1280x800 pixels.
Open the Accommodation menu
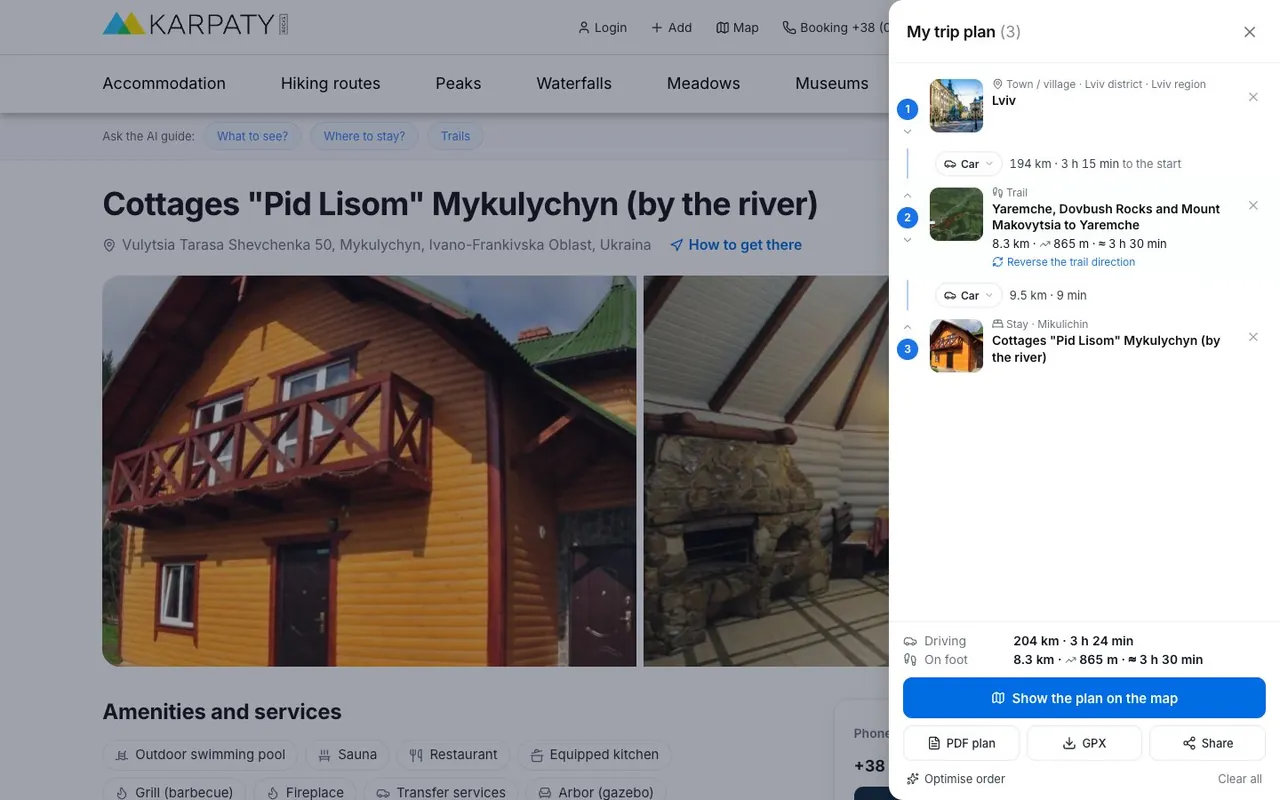point(164,83)
